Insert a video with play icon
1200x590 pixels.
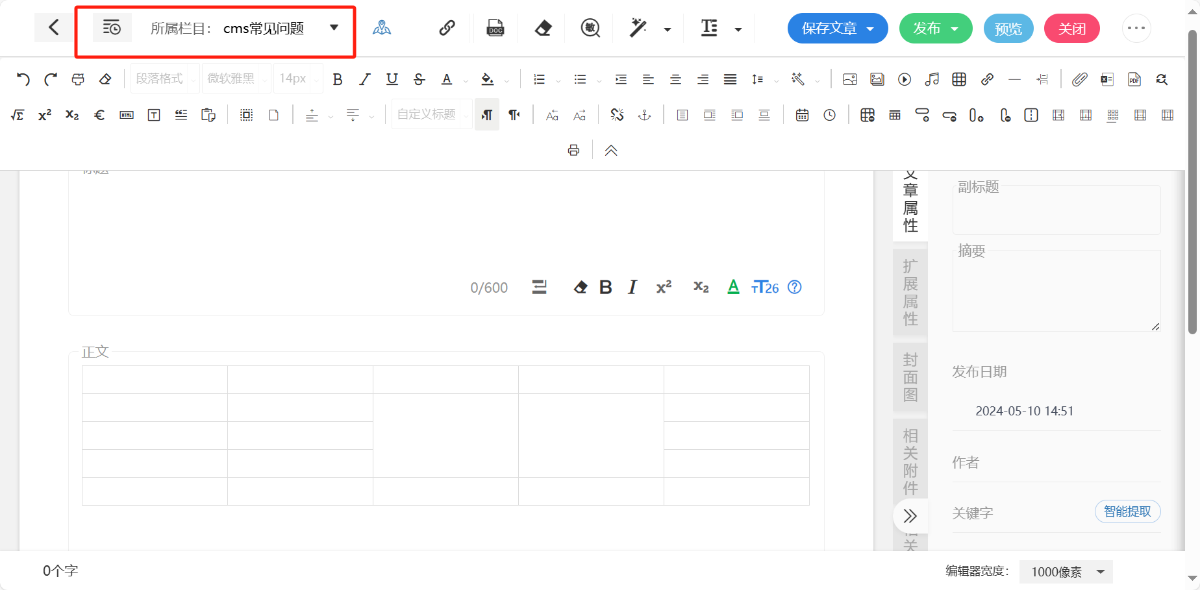(x=904, y=79)
